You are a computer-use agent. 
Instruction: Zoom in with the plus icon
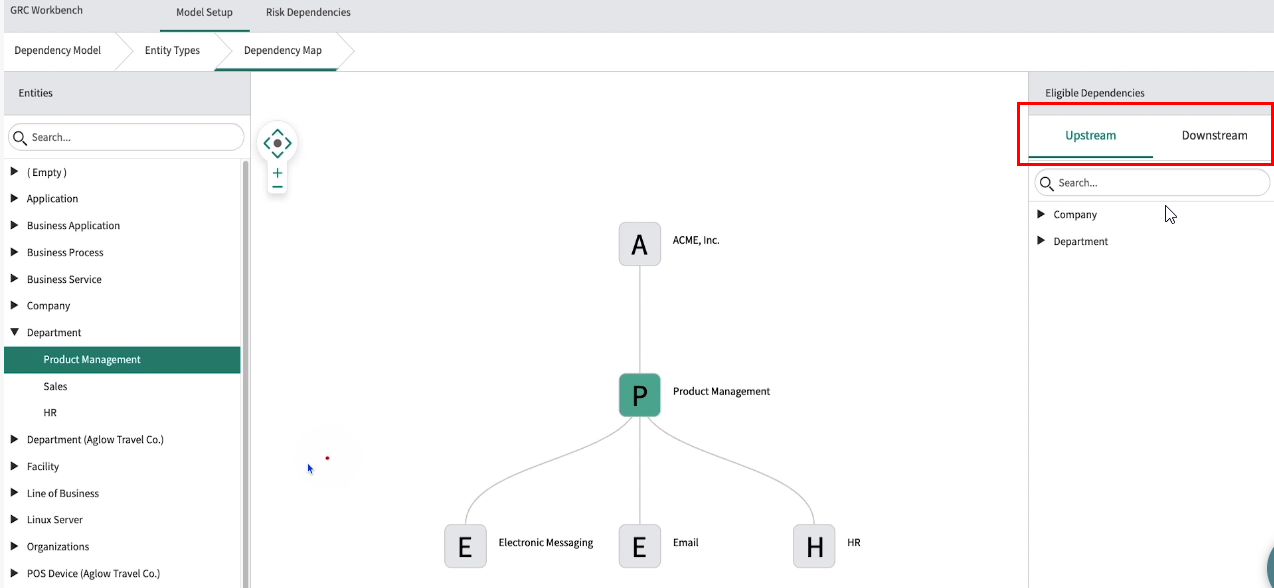277,173
